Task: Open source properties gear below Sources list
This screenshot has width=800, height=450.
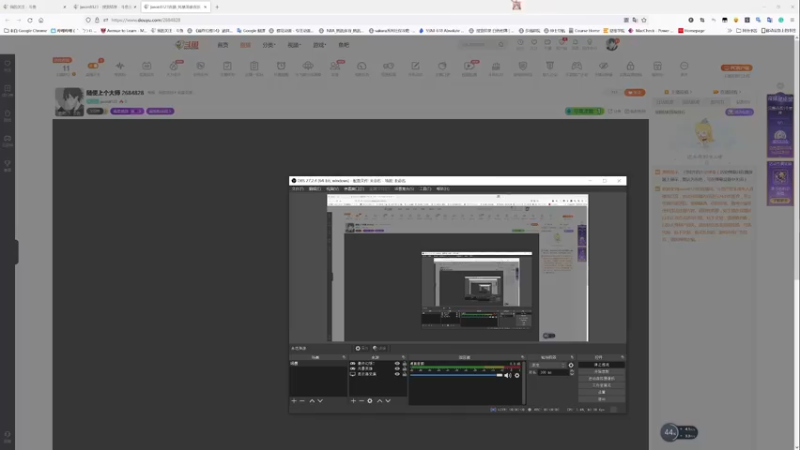Action: pos(370,401)
